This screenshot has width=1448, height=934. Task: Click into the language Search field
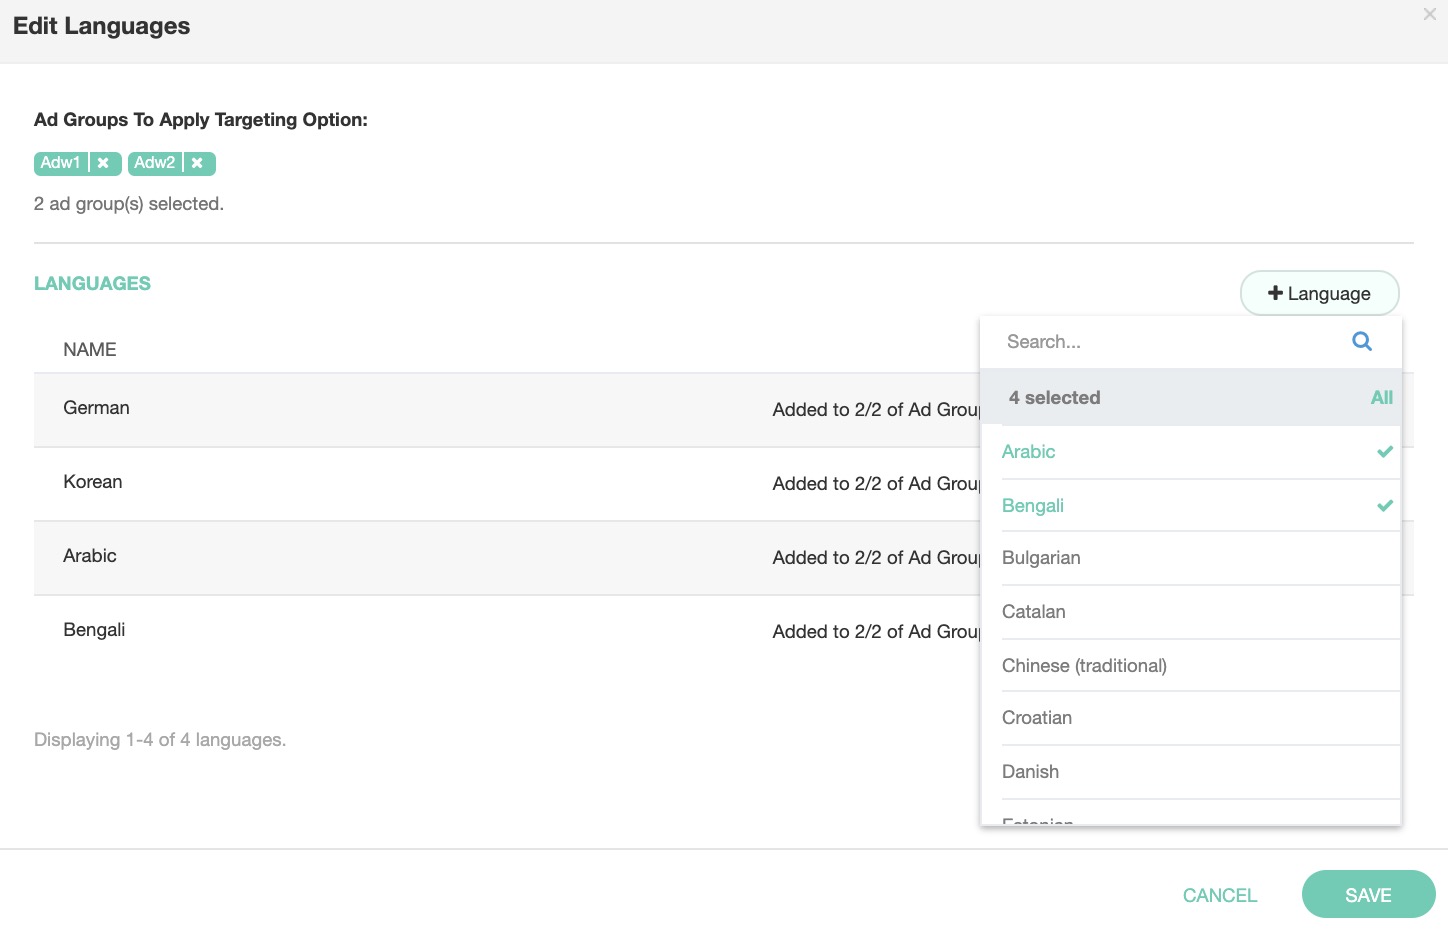tap(1170, 342)
